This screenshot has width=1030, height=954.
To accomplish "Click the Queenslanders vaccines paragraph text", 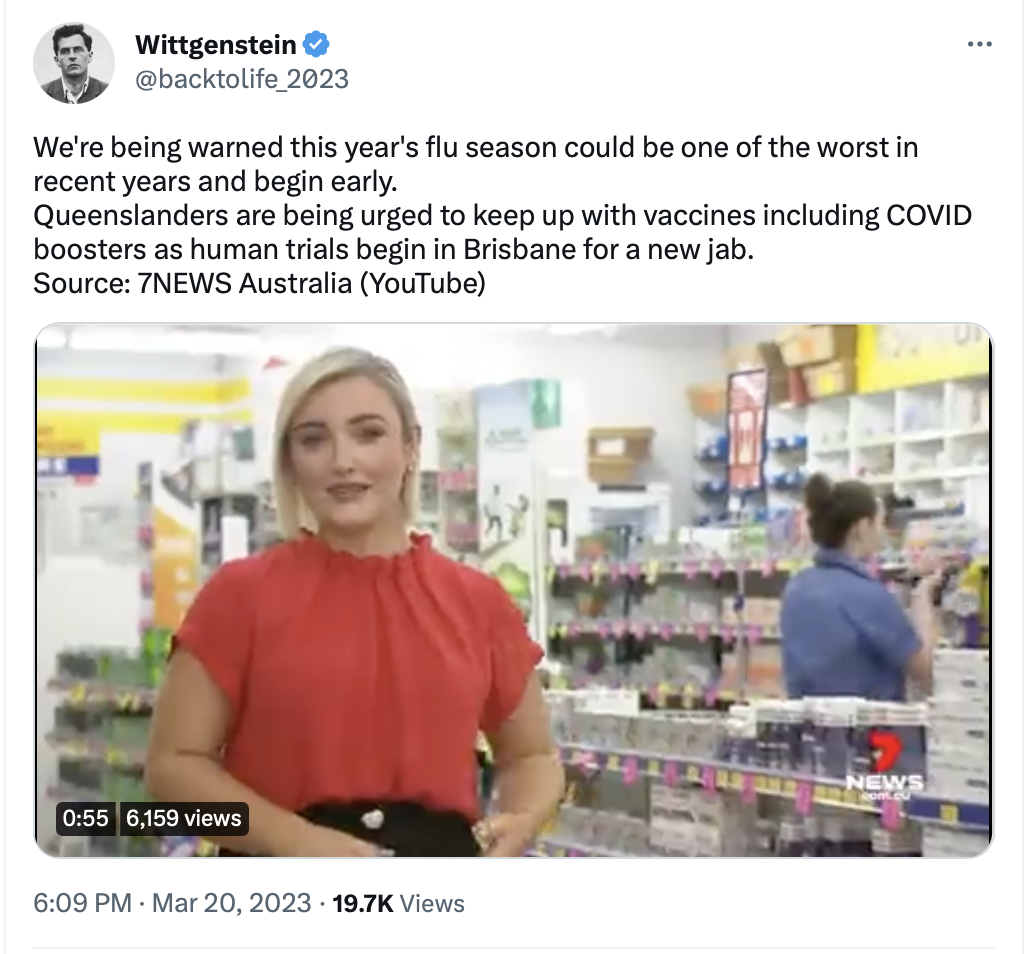I will tap(503, 233).
